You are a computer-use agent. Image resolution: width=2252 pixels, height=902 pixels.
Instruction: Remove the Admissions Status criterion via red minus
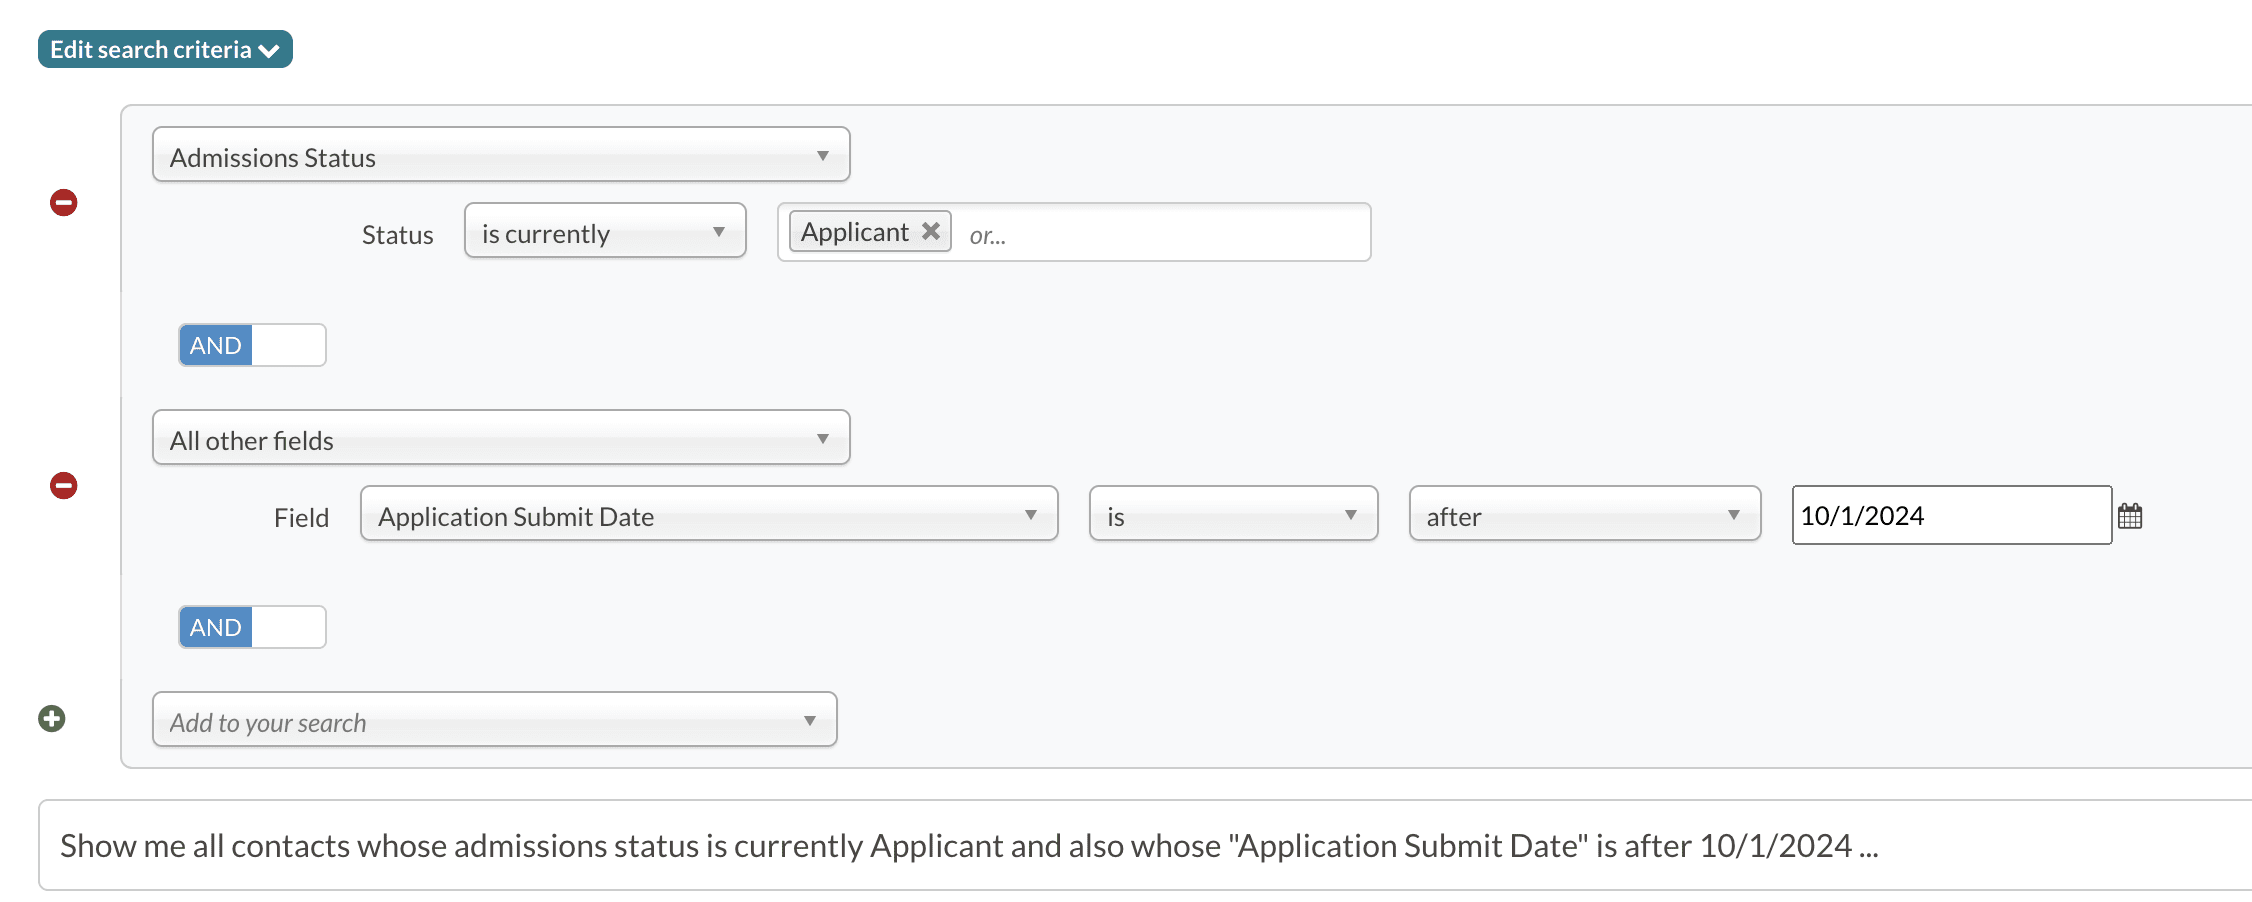coord(64,203)
